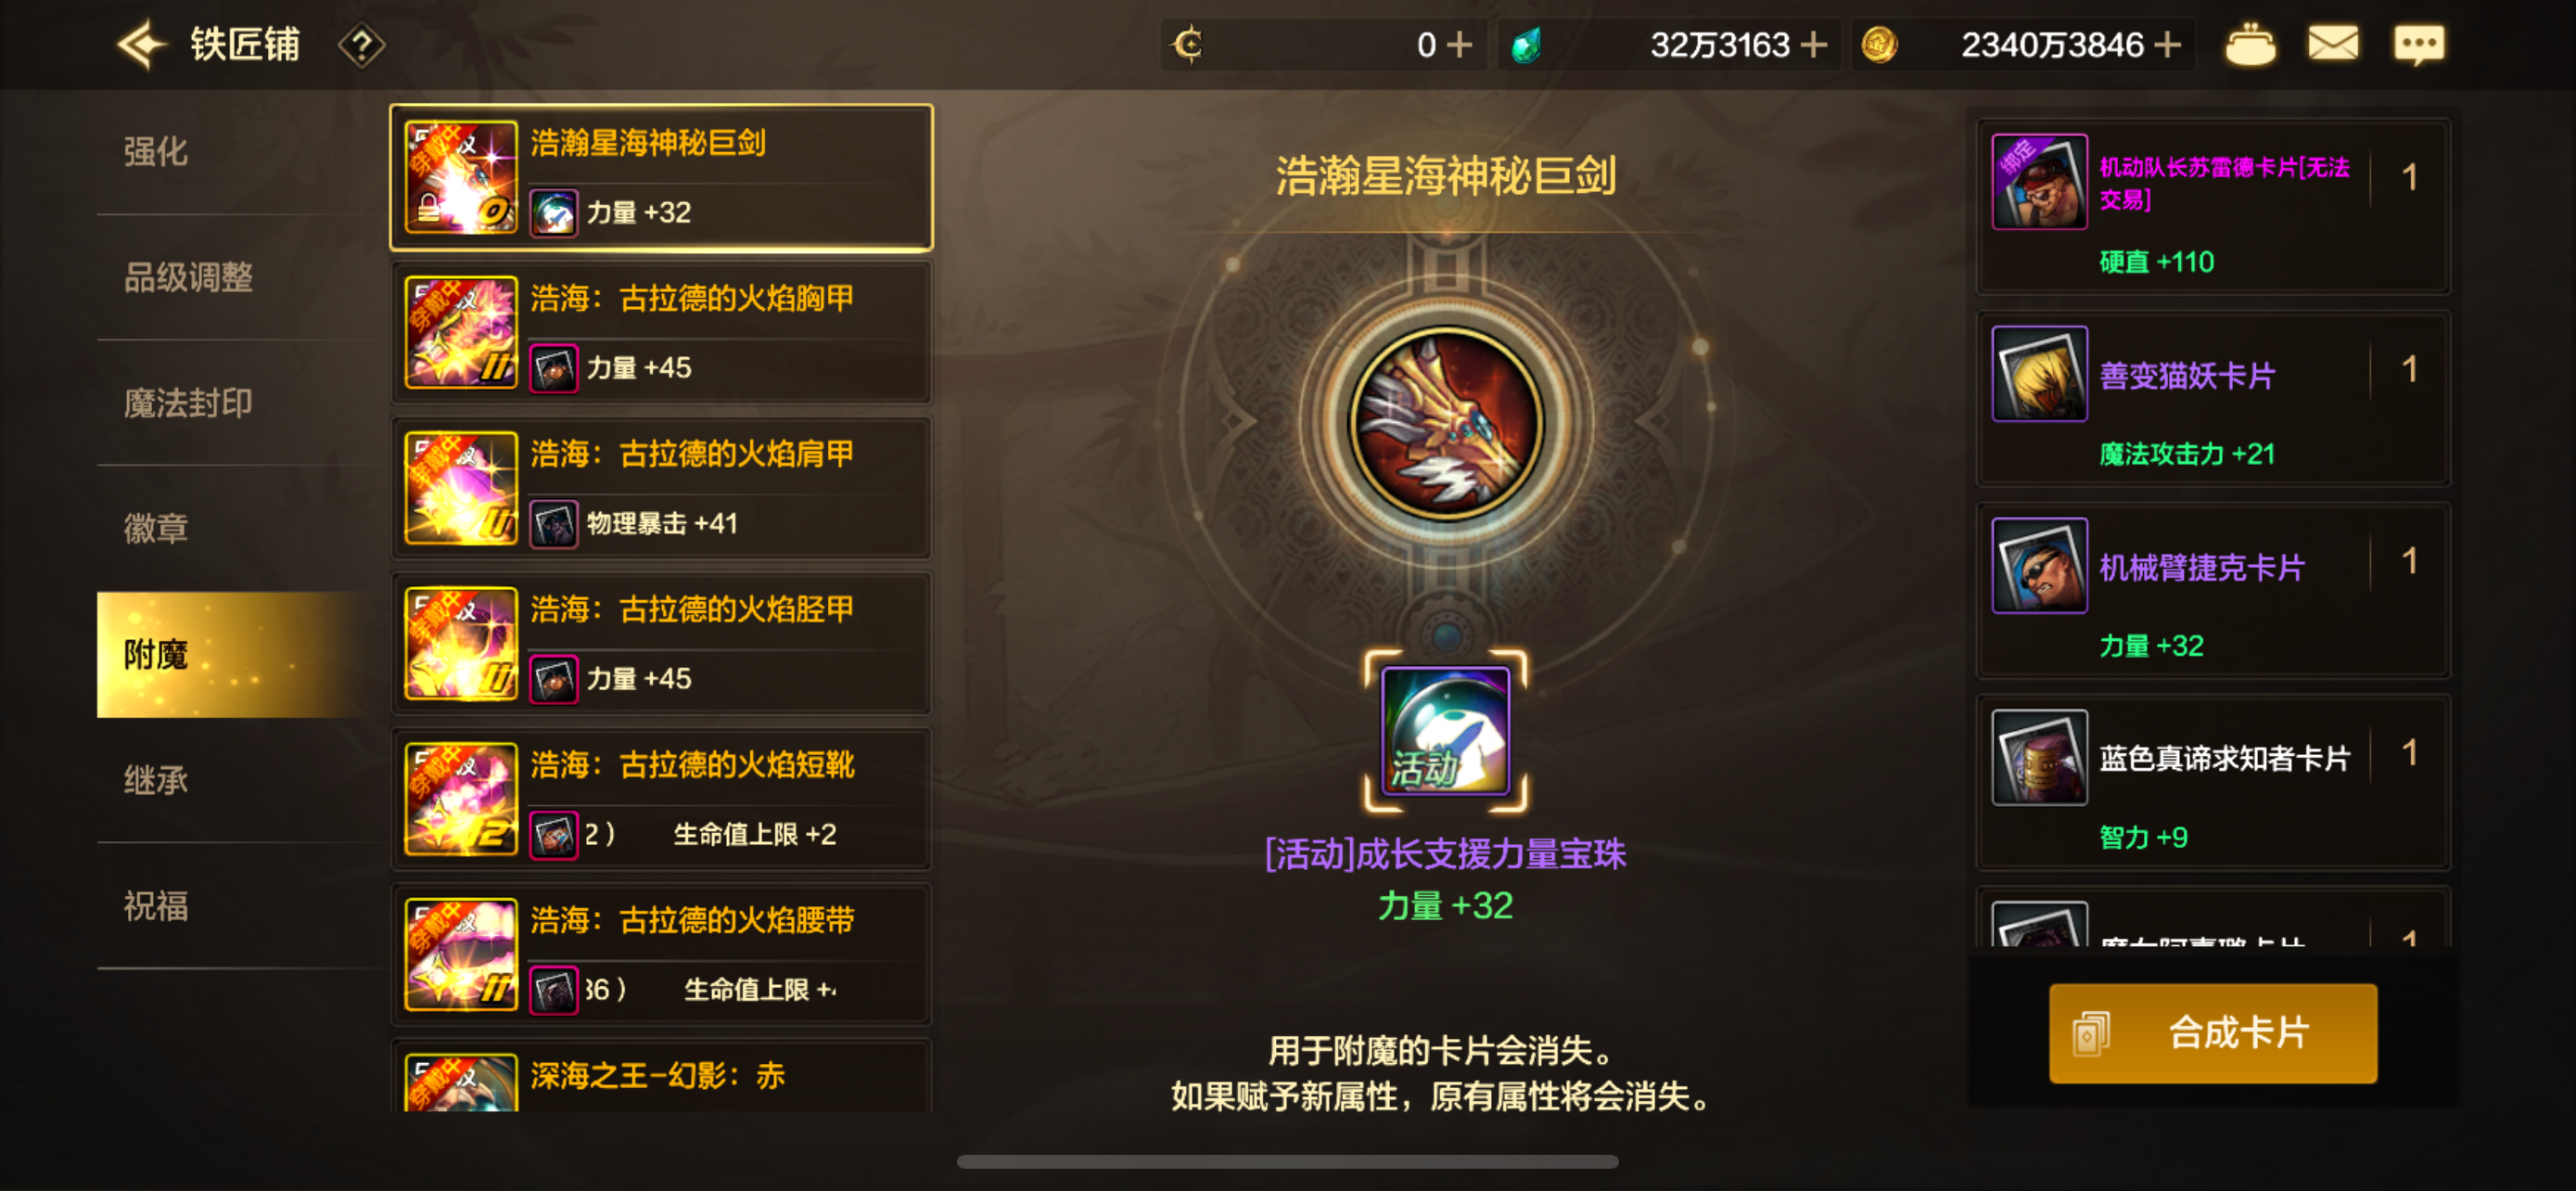Select 浩海：古拉德的火焰胸甲 from equipment list
2576x1191 pixels.
coord(661,333)
